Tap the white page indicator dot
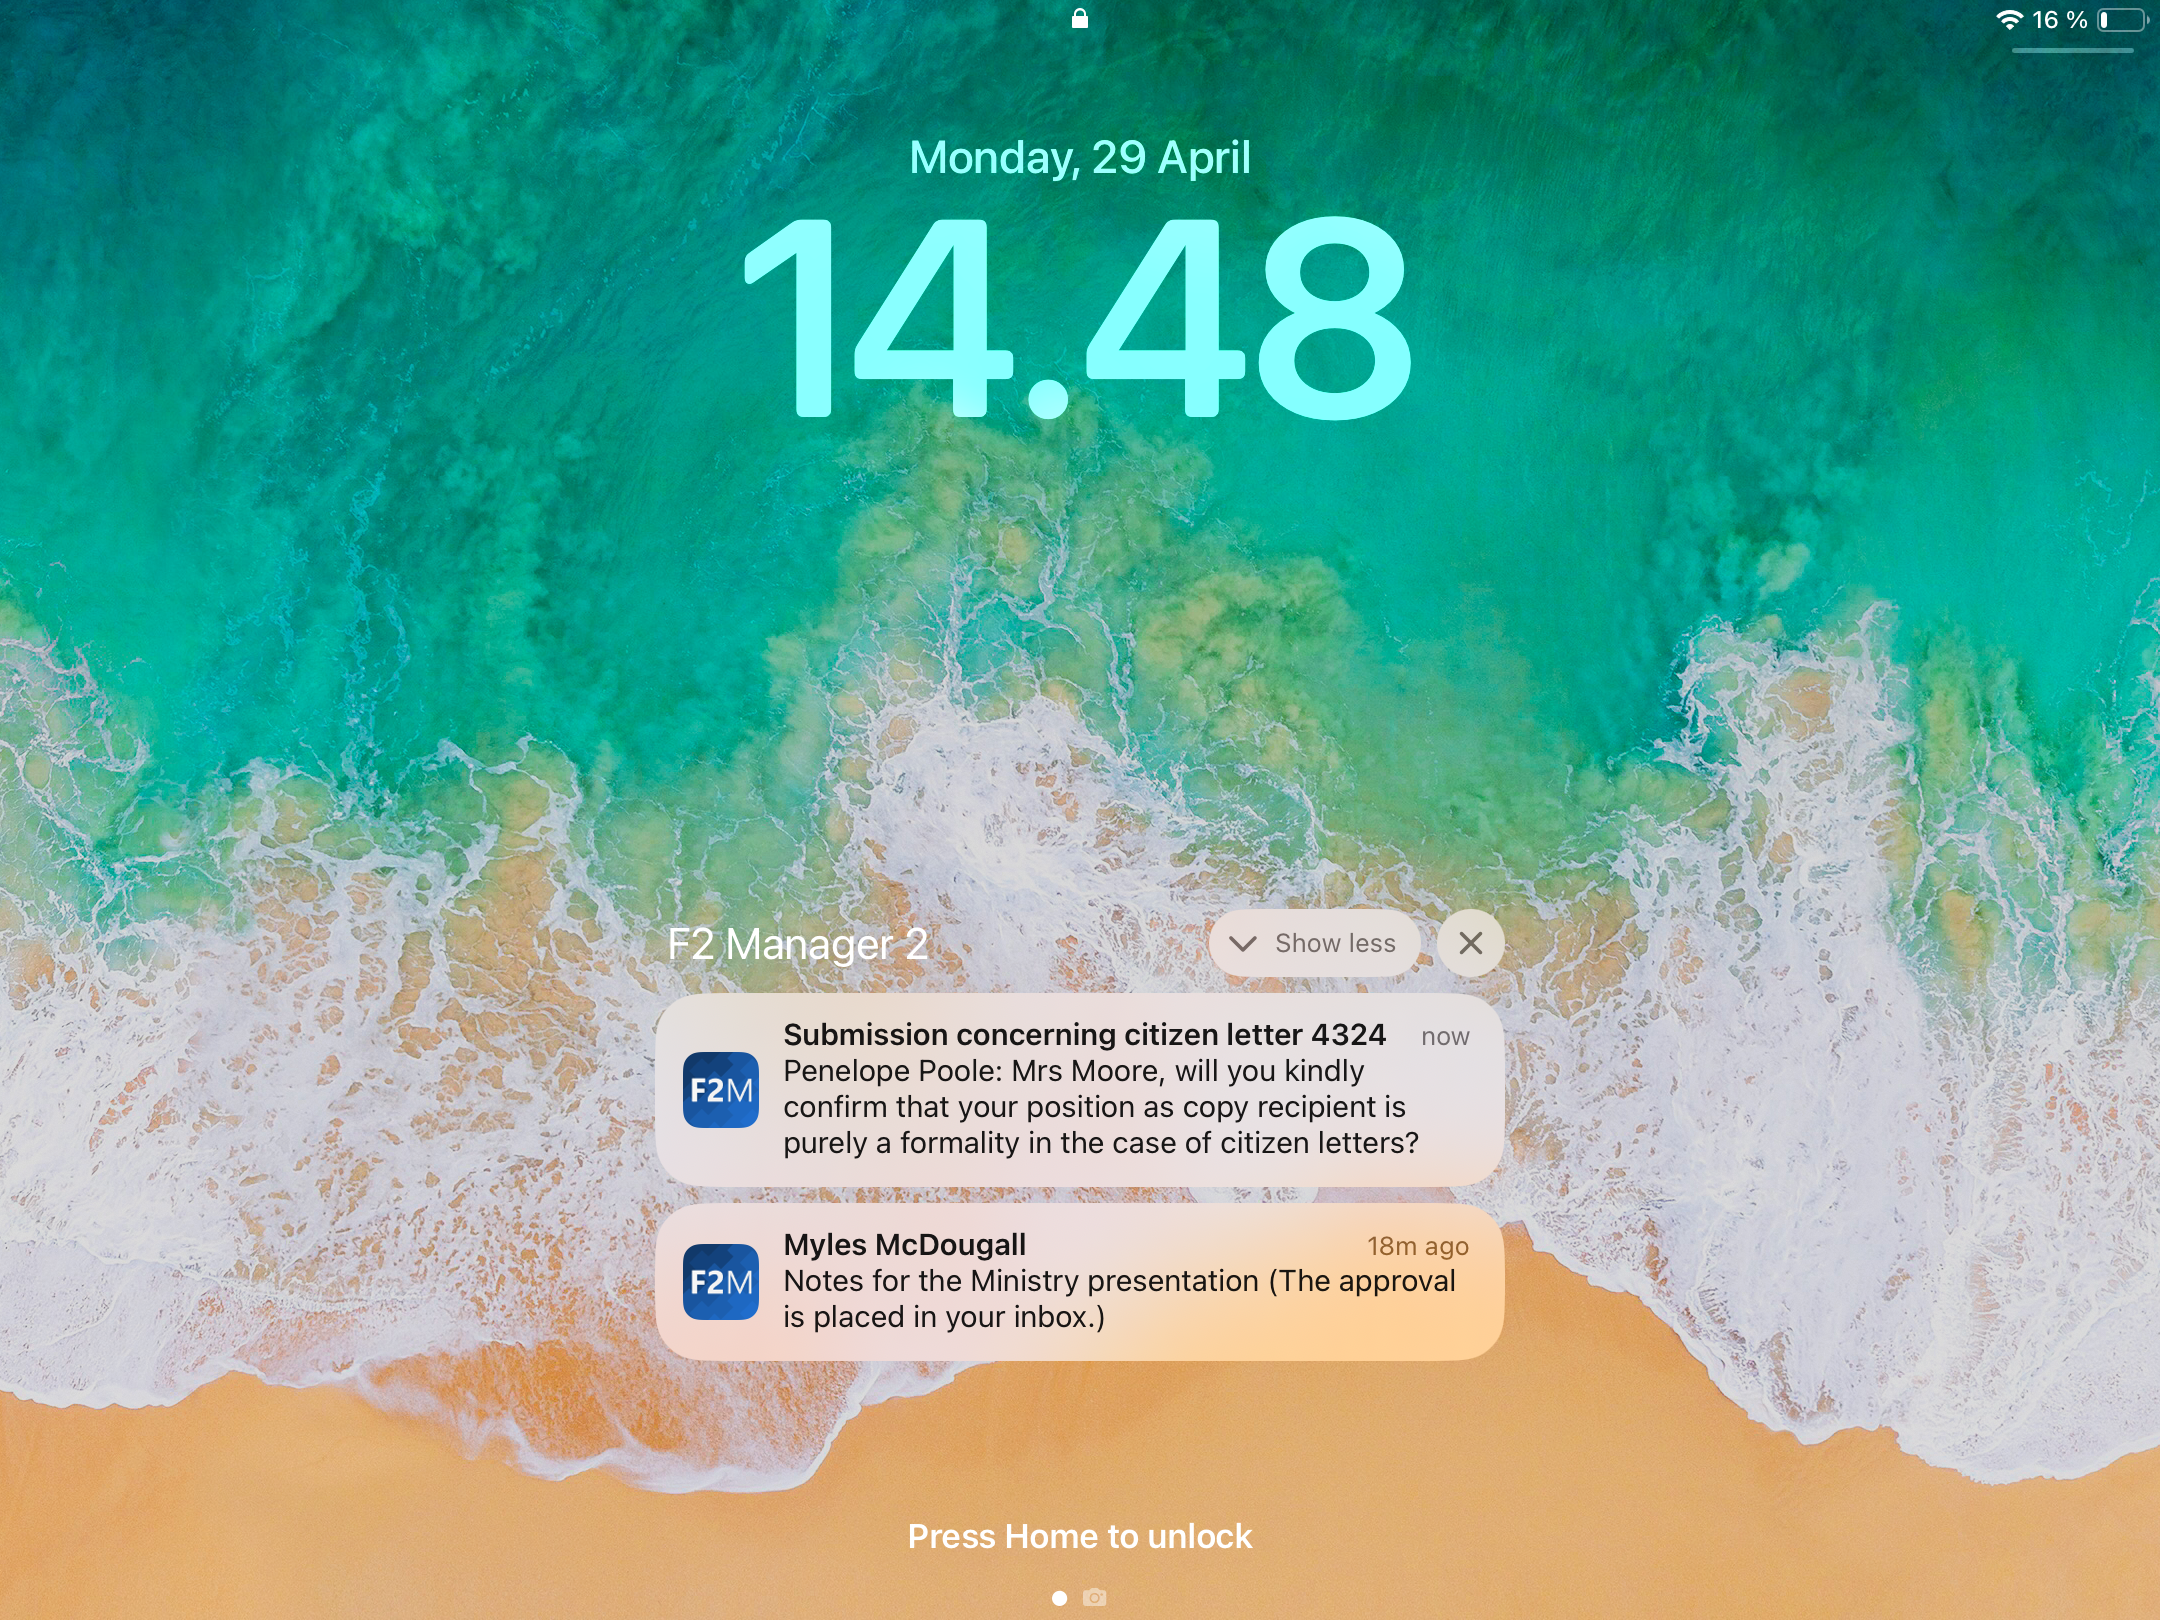The width and height of the screenshot is (2160, 1620). (x=1059, y=1598)
